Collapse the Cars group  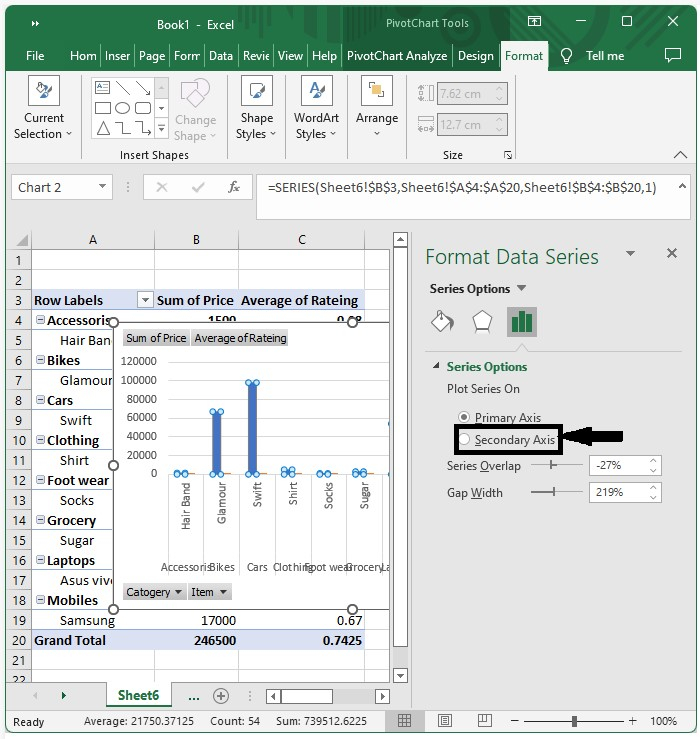(41, 400)
